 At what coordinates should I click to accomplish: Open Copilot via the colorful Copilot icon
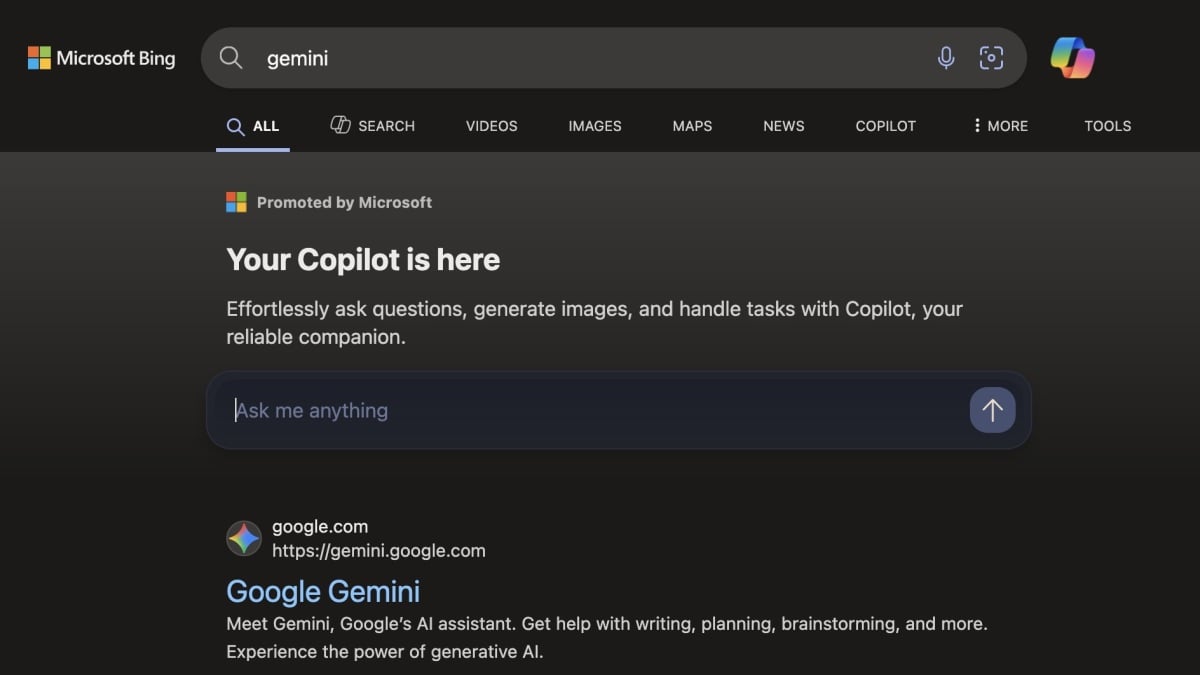pyautogui.click(x=1072, y=57)
